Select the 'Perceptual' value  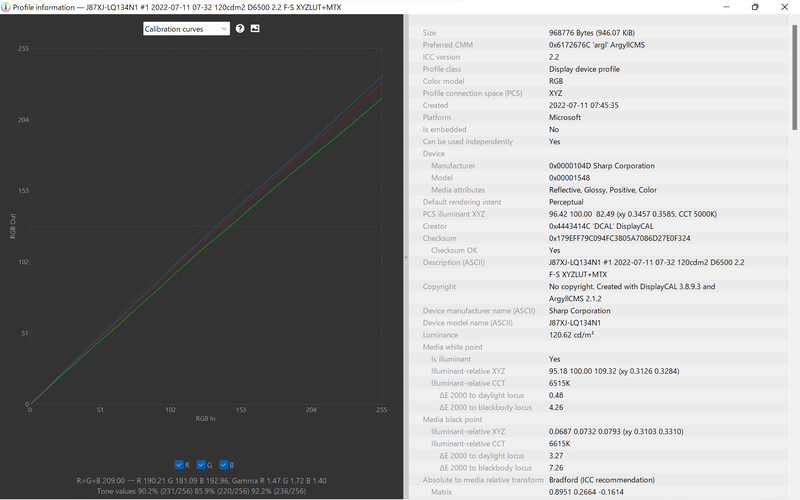566,202
